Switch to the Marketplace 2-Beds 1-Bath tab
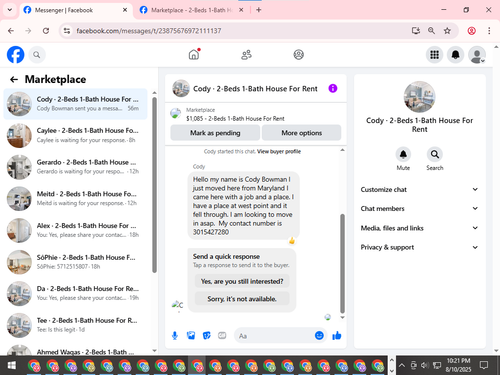500x375 pixels. [192, 10]
